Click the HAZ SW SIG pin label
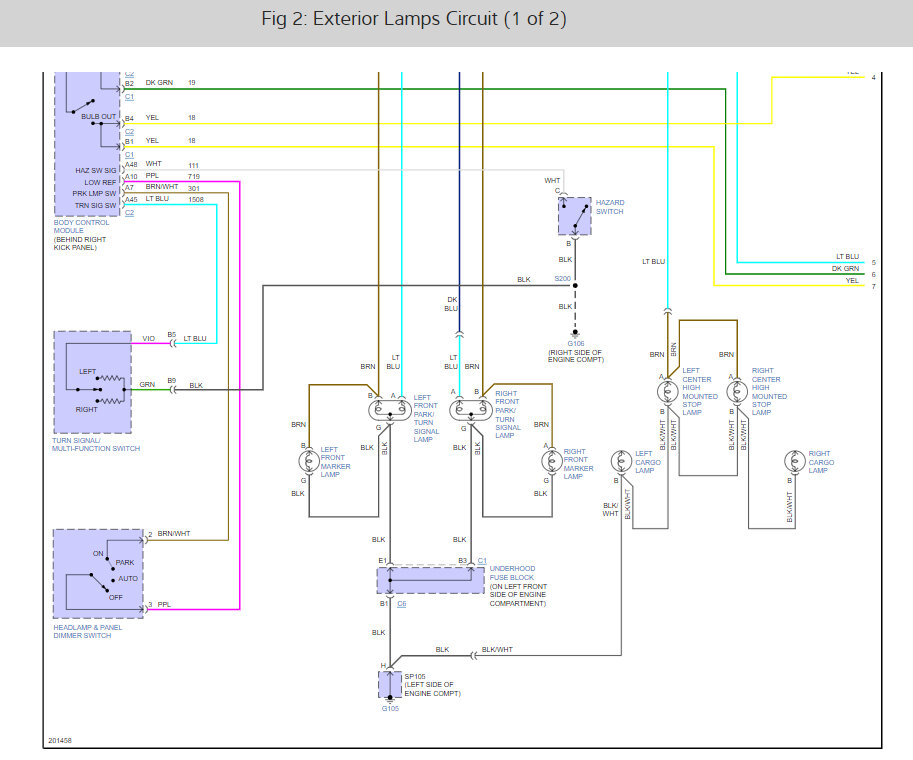 point(95,171)
